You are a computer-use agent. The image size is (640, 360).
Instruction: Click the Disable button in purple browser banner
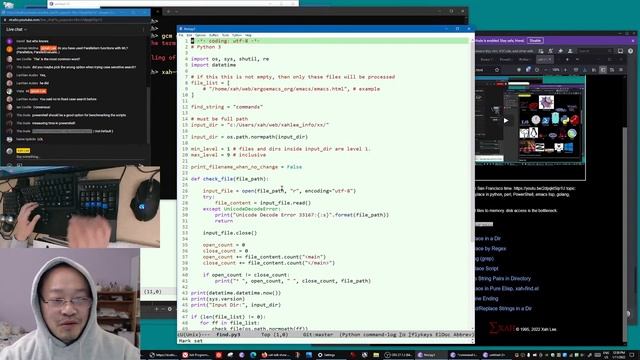(x=536, y=40)
